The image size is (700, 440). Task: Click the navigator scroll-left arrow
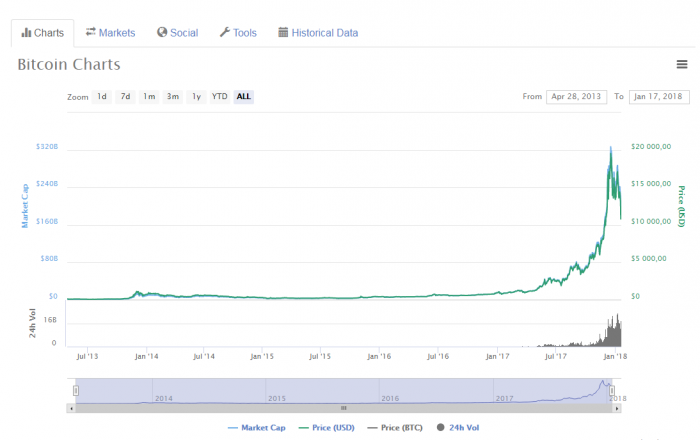click(71, 408)
